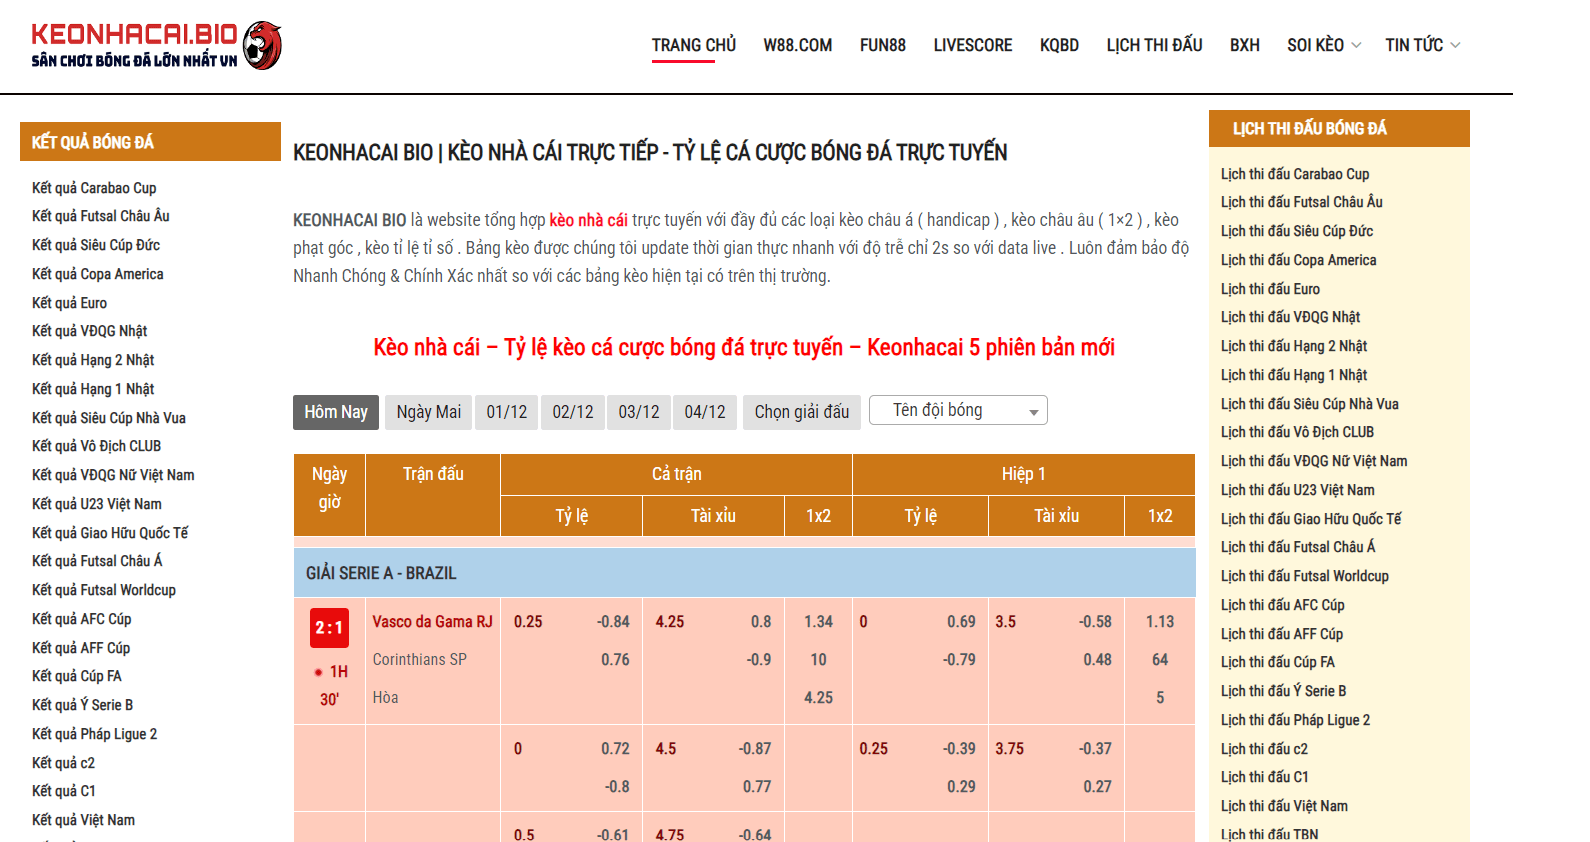Open Lịch thi đấu Siêu Cúp Đức link
Viewport: 1590px width, 842px height.
tap(1297, 231)
